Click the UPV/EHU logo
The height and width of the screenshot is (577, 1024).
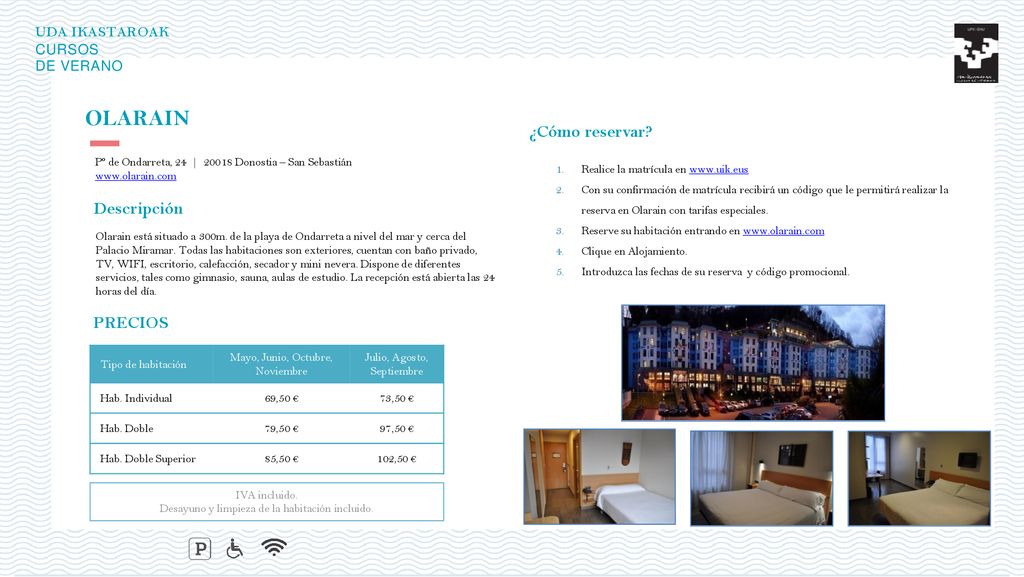pos(976,53)
